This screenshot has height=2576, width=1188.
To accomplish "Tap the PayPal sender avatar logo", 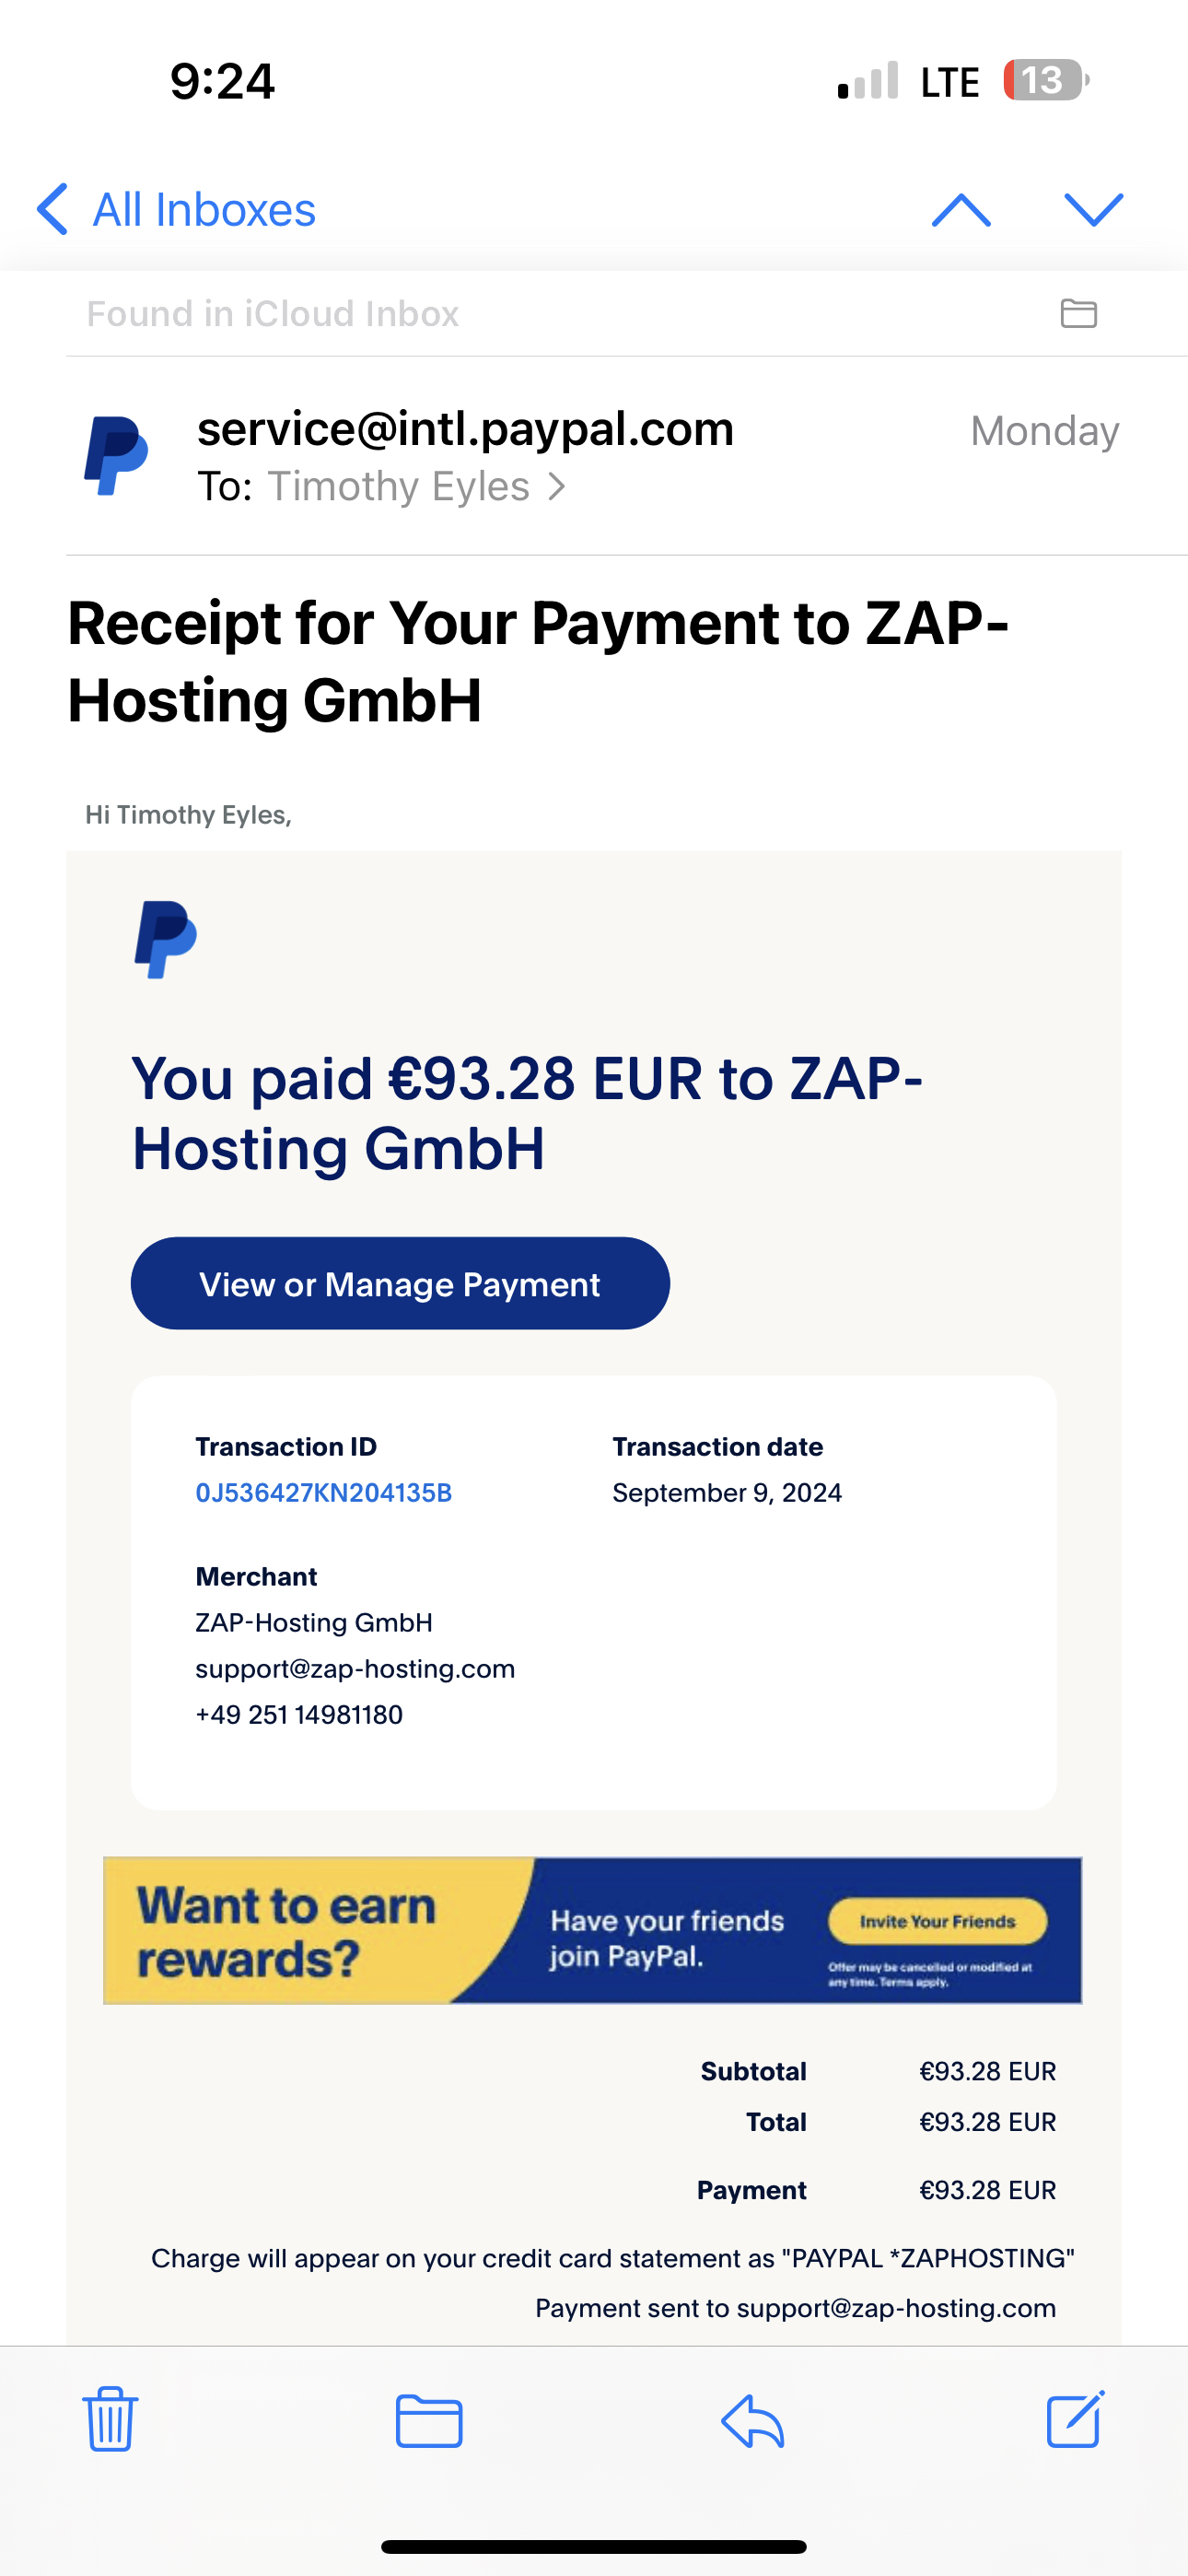I will (x=116, y=456).
